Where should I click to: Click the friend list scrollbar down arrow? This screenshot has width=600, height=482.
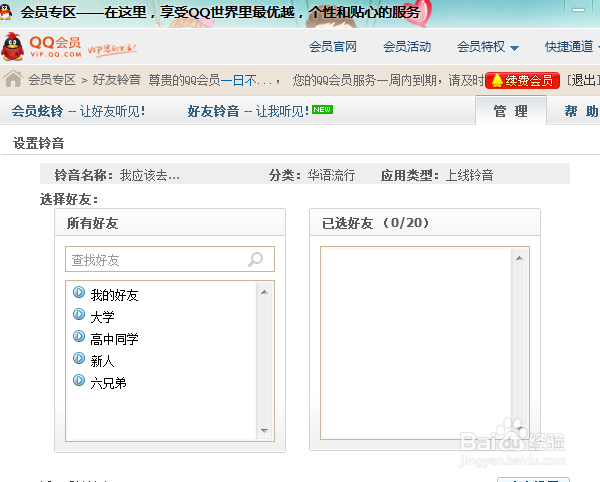point(264,431)
